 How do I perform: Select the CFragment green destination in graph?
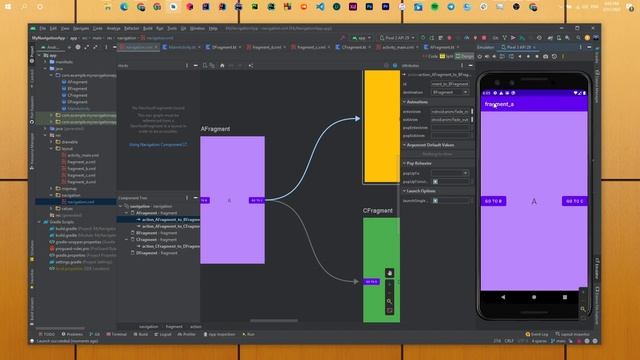[381, 270]
